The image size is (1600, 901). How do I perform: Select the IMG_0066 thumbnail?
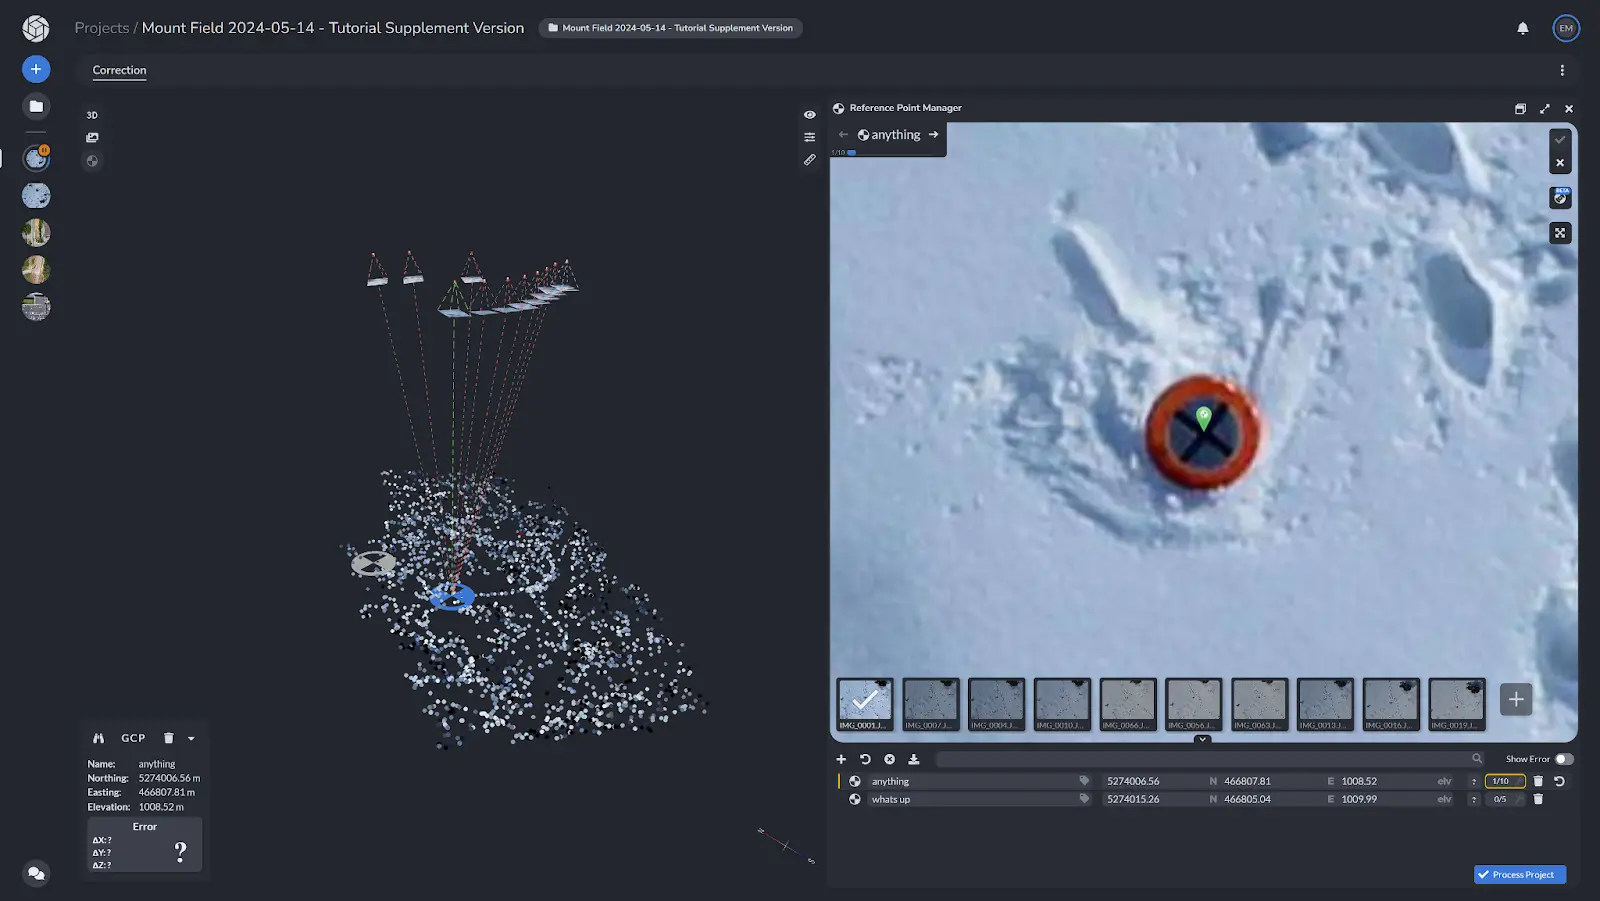pos(1127,704)
